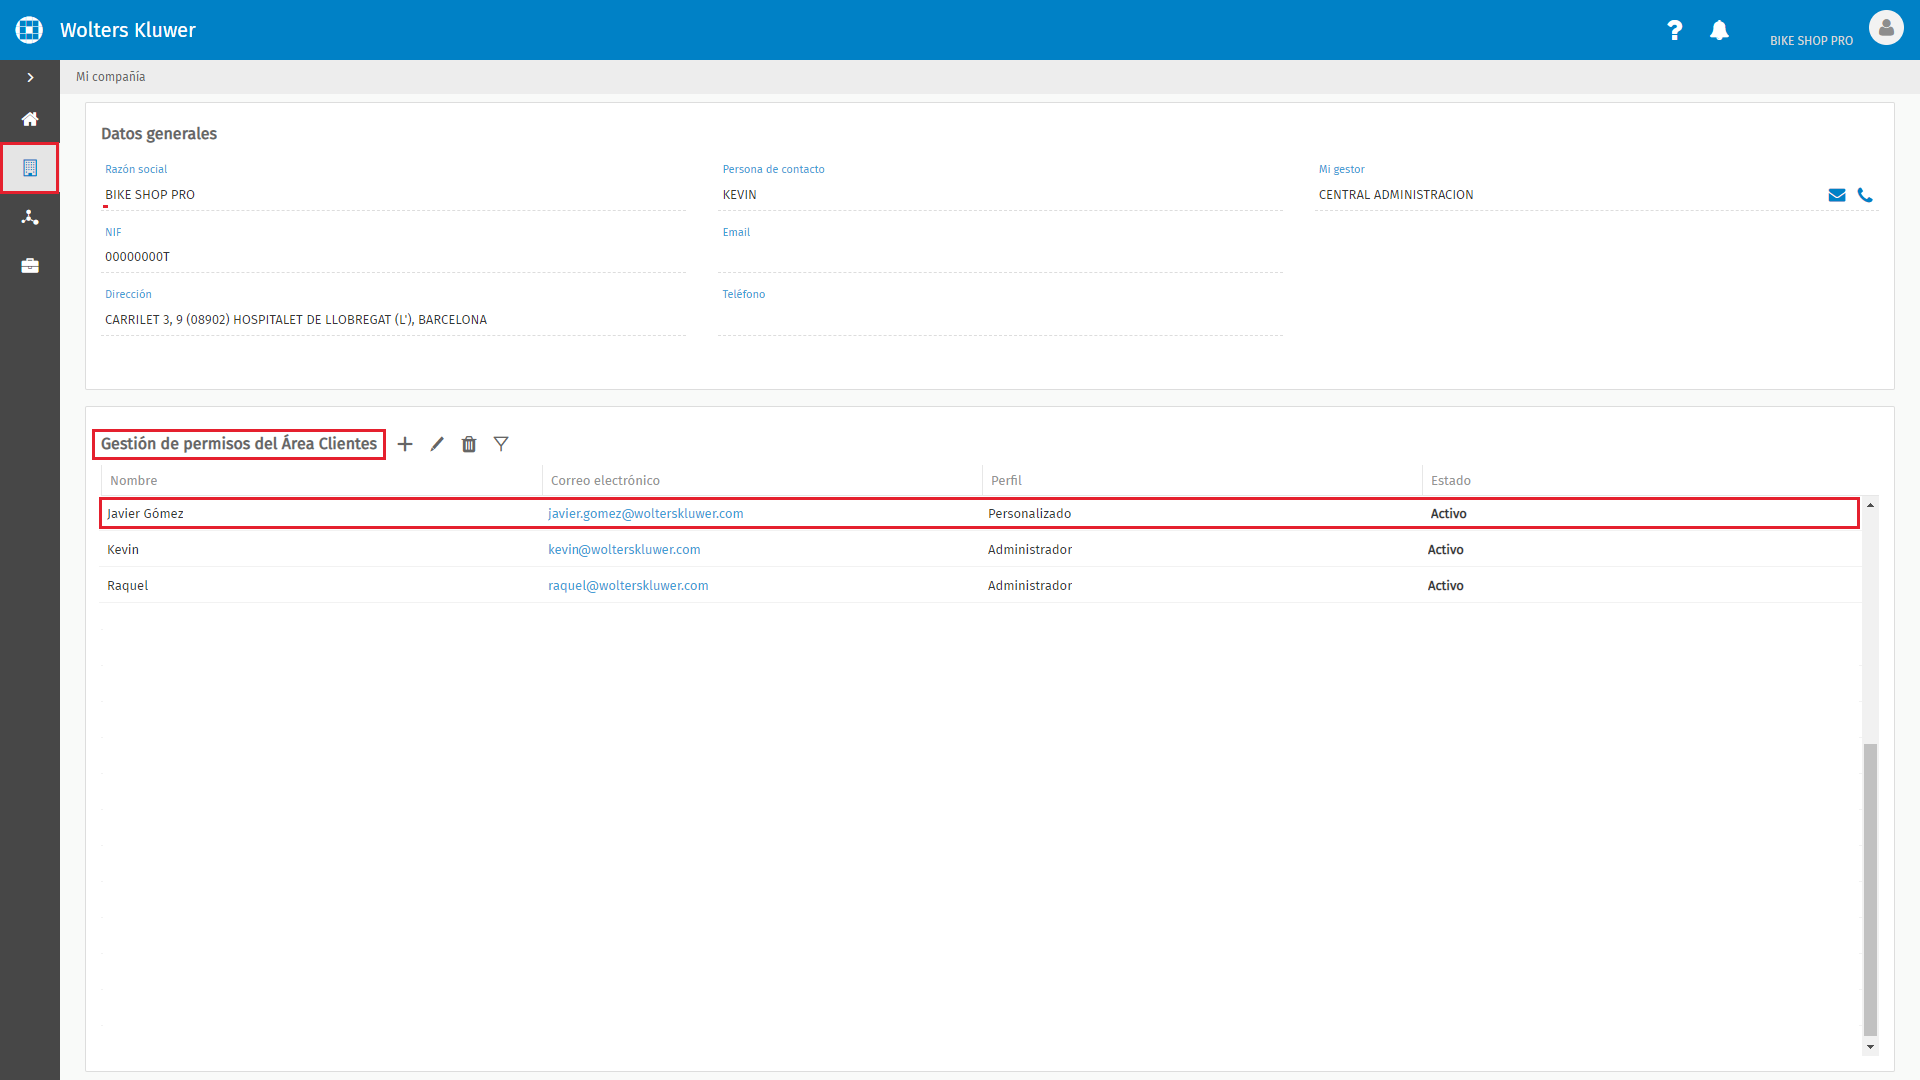Call Mi gestor phone icon

click(x=1865, y=195)
